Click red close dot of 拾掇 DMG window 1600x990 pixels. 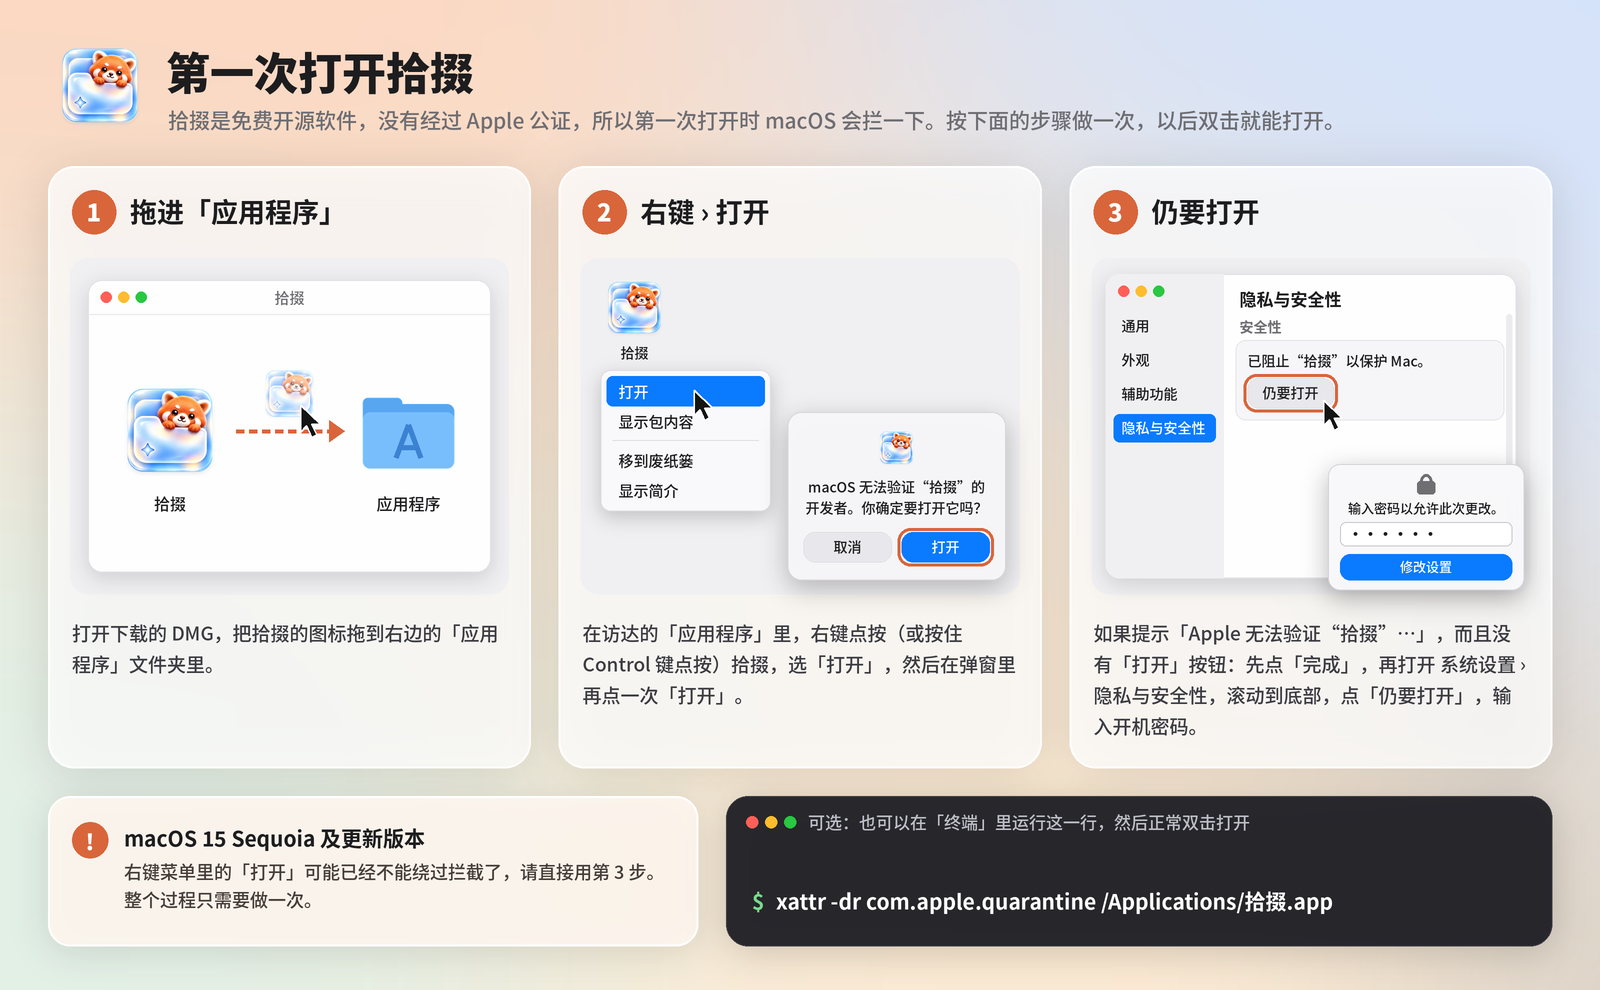tap(106, 297)
